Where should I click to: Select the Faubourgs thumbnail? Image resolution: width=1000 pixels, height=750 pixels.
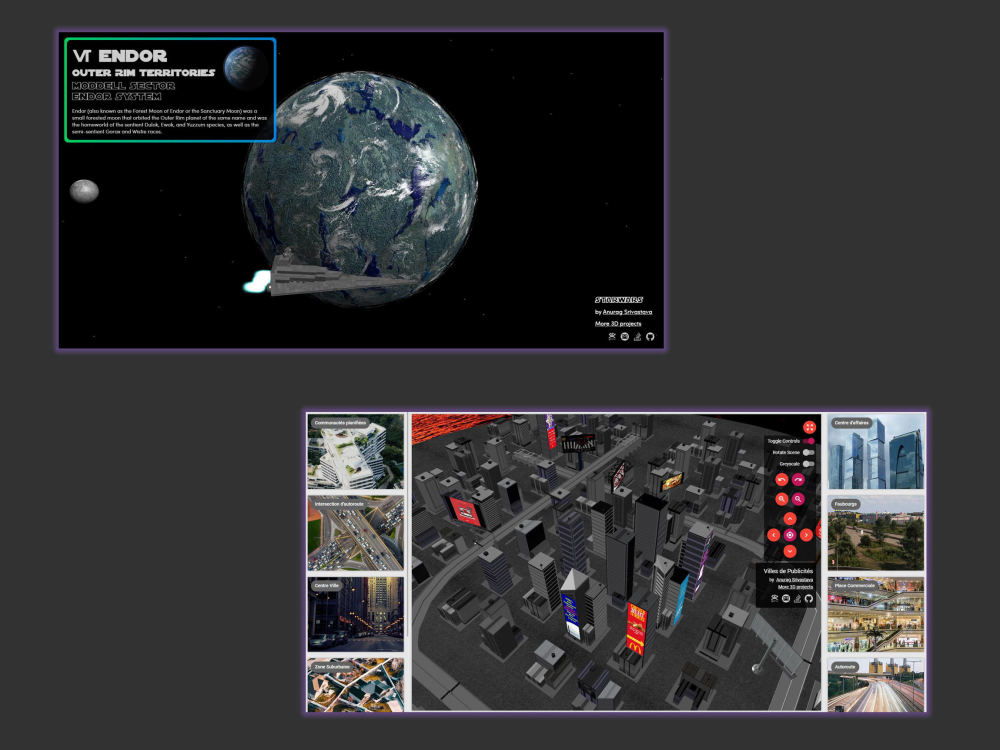pyautogui.click(x=876, y=533)
